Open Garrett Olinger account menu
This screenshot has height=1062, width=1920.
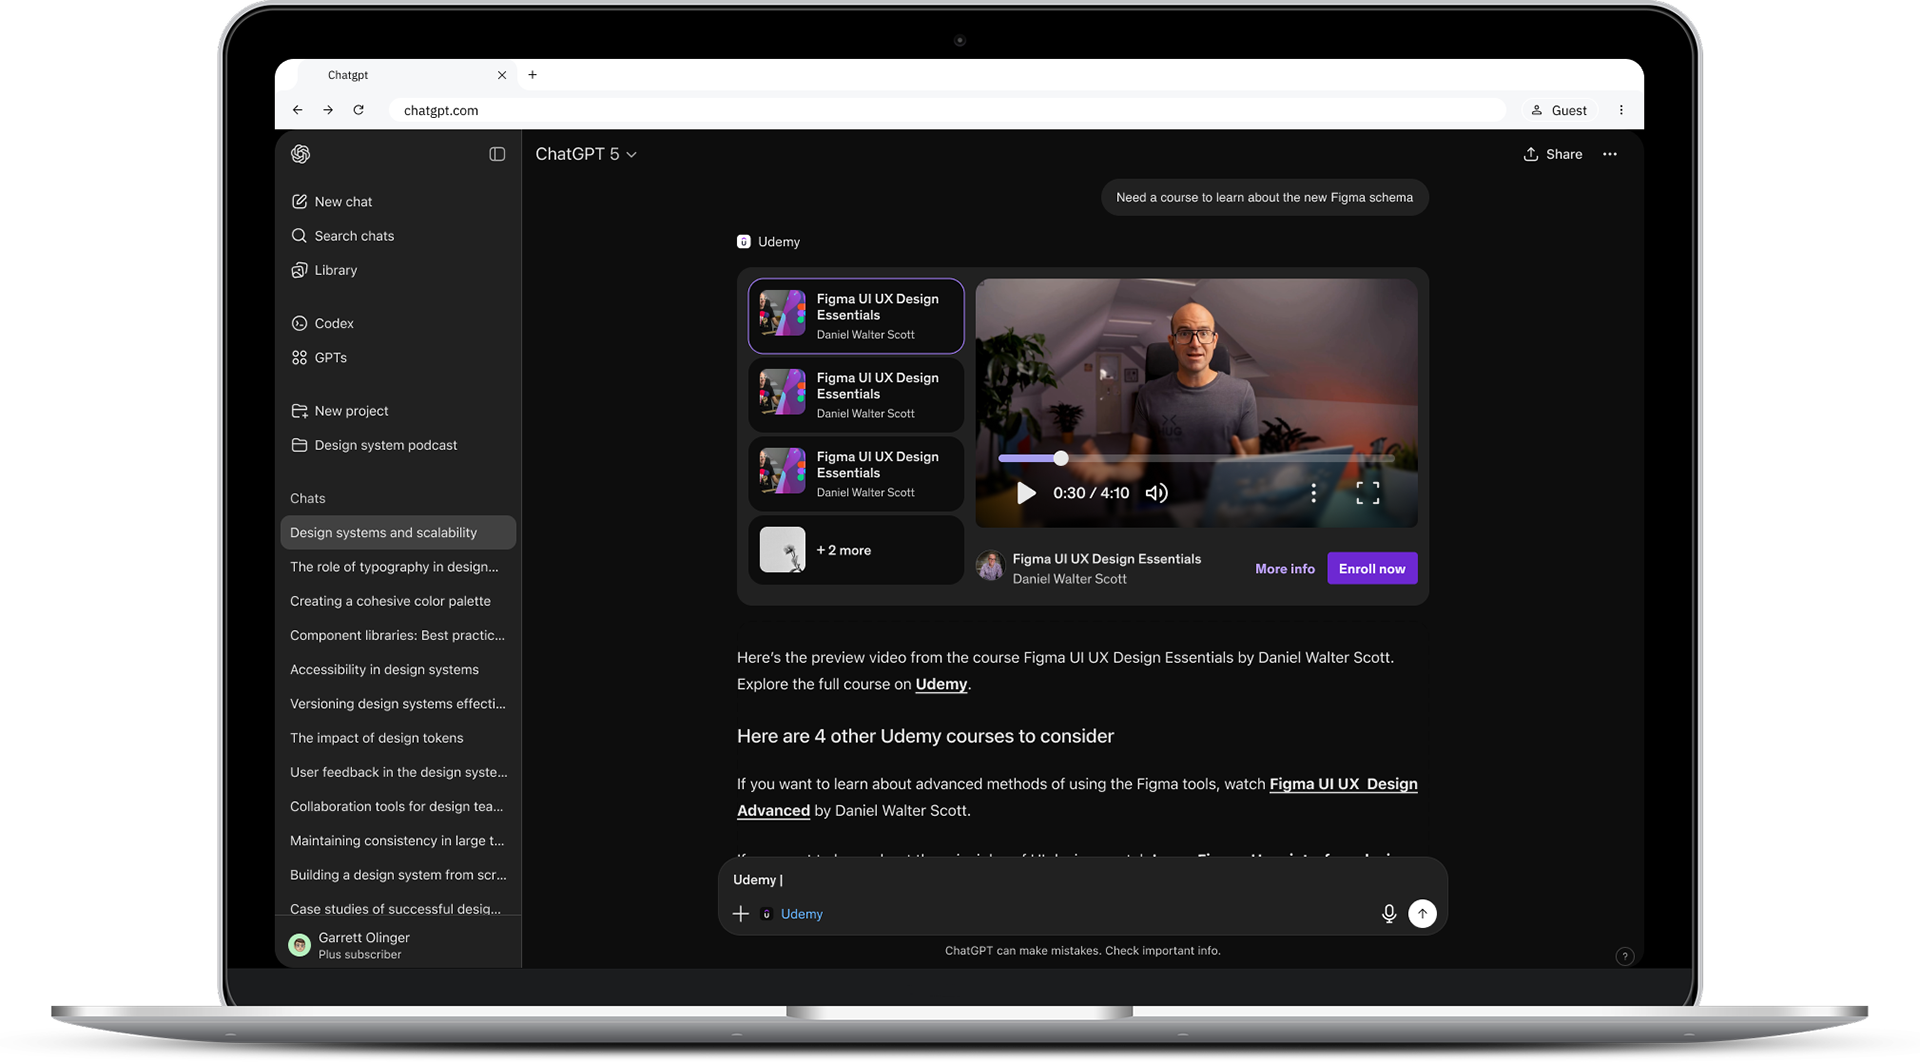coord(398,945)
